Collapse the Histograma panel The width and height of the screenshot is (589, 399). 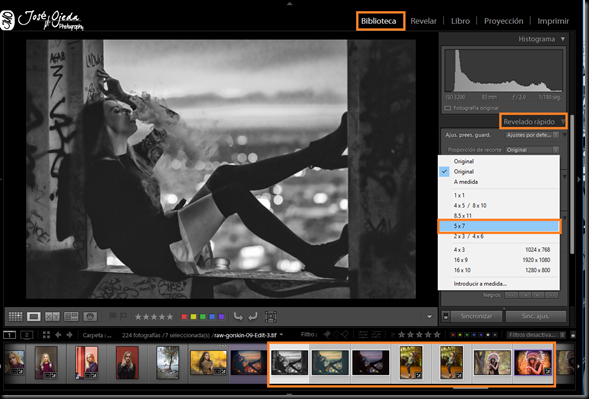(563, 39)
